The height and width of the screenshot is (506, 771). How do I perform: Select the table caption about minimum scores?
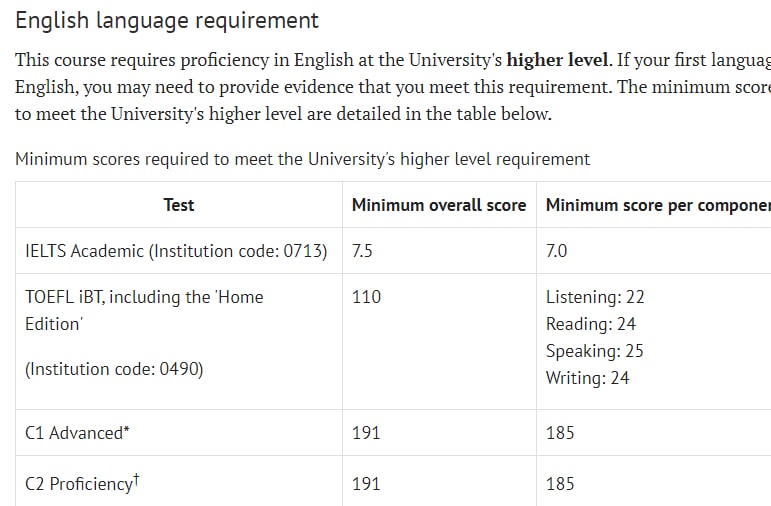pyautogui.click(x=302, y=159)
